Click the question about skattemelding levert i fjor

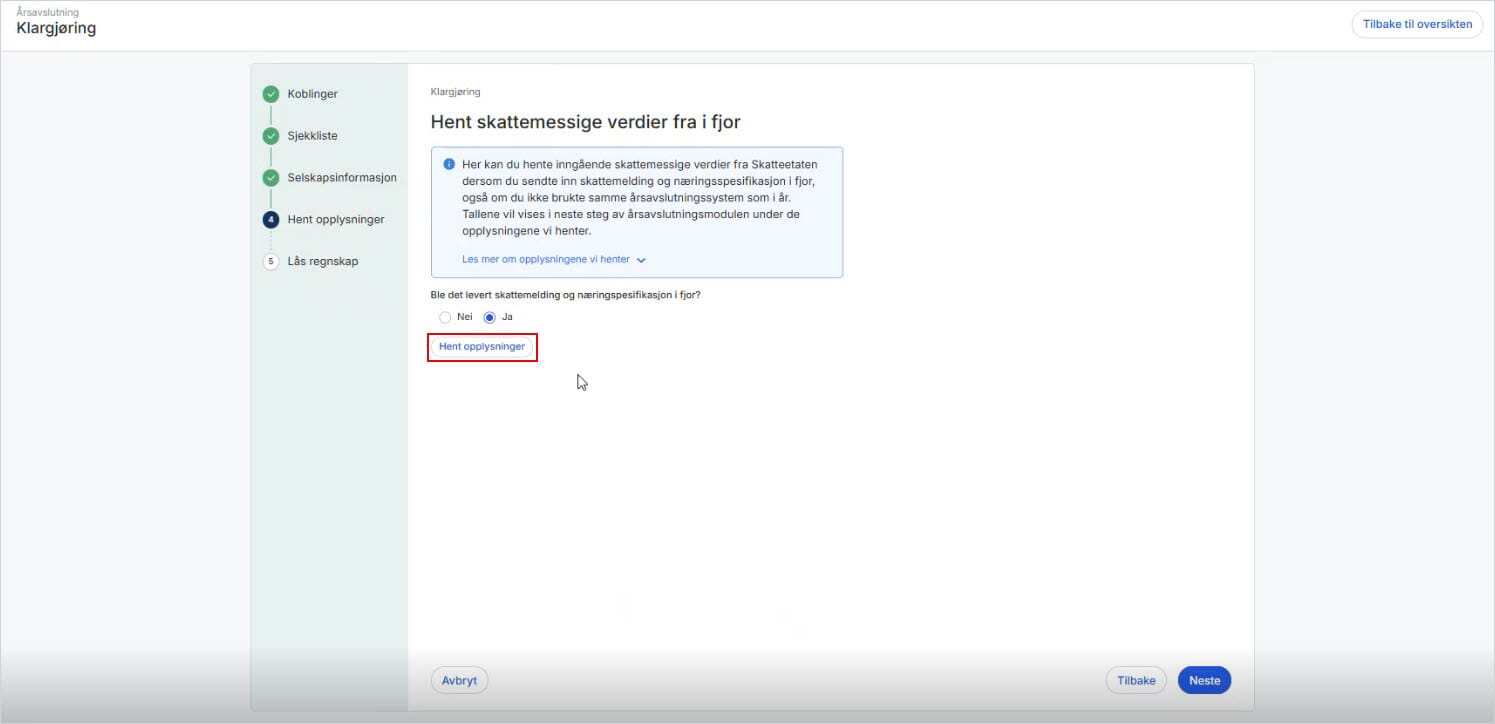(x=565, y=295)
